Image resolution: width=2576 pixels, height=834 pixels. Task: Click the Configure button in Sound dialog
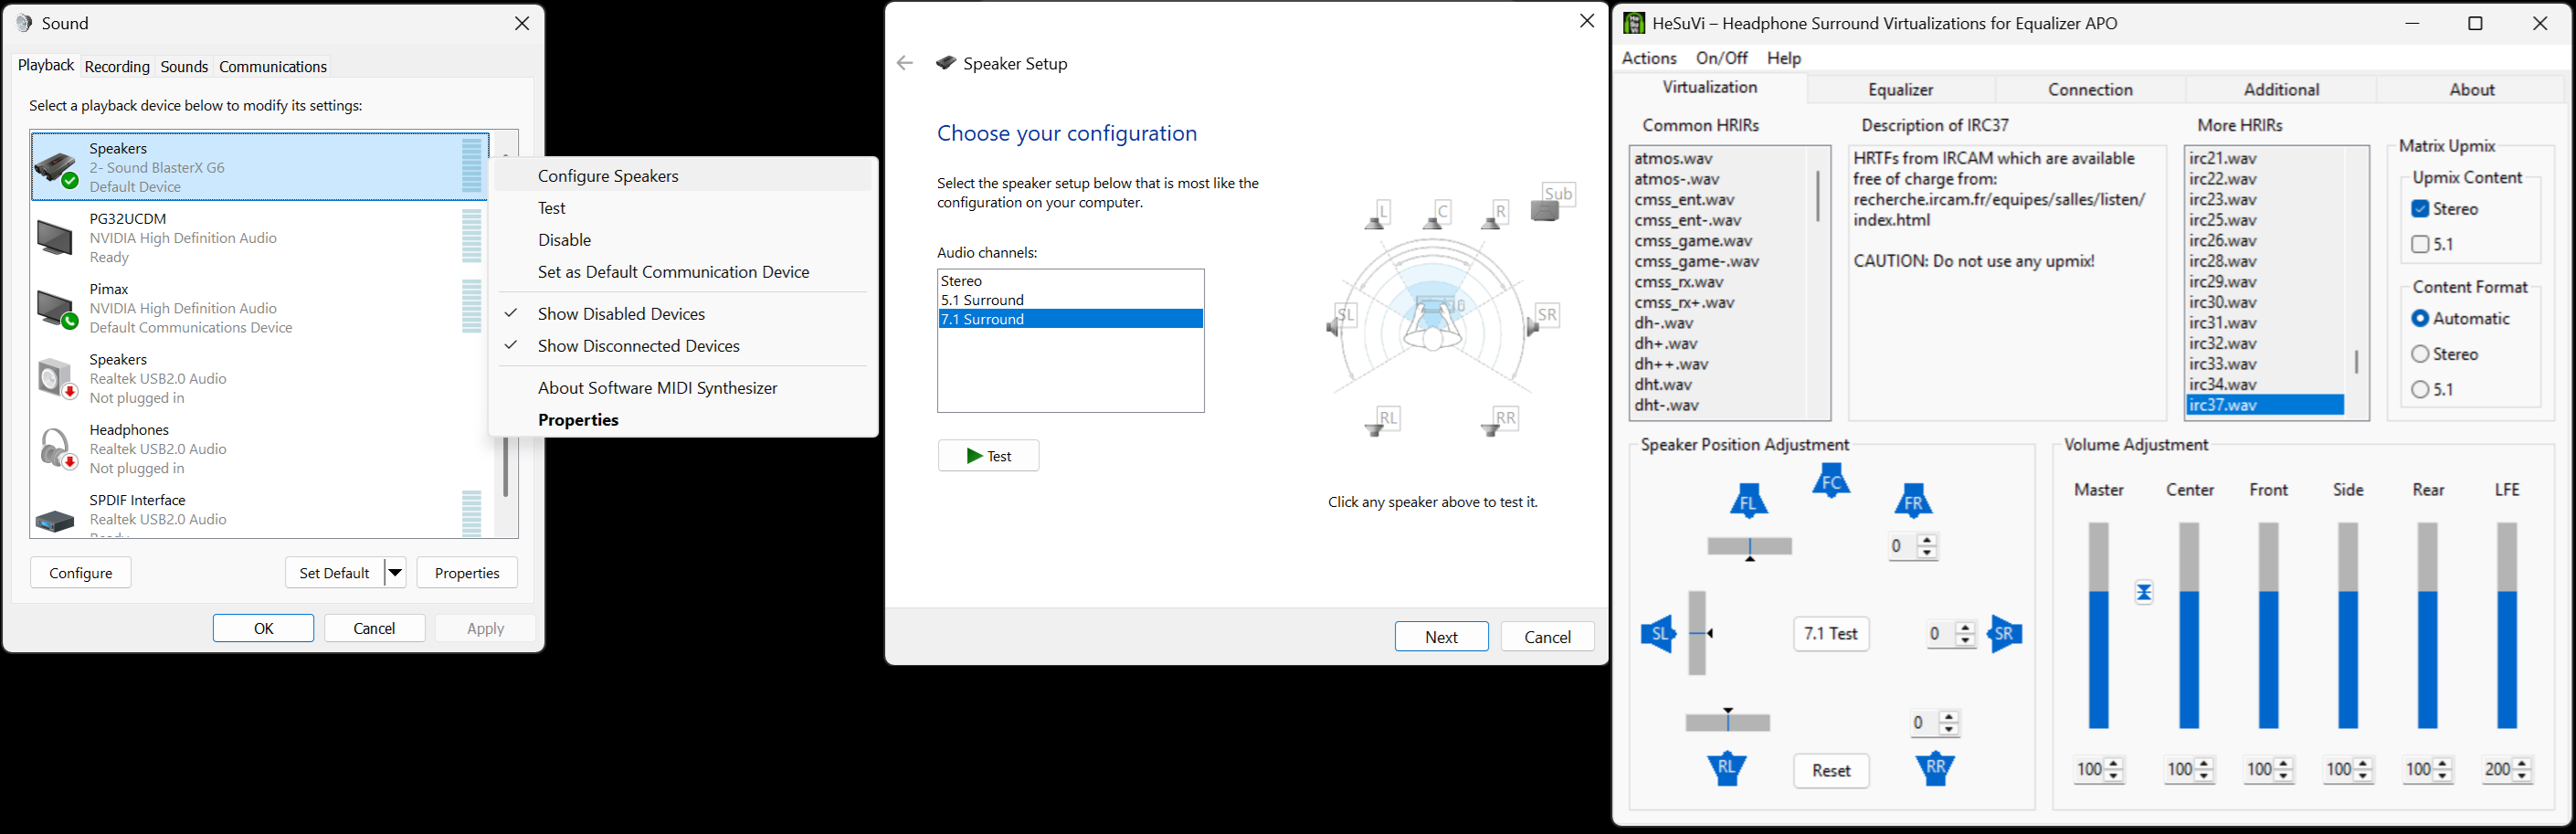tap(81, 573)
